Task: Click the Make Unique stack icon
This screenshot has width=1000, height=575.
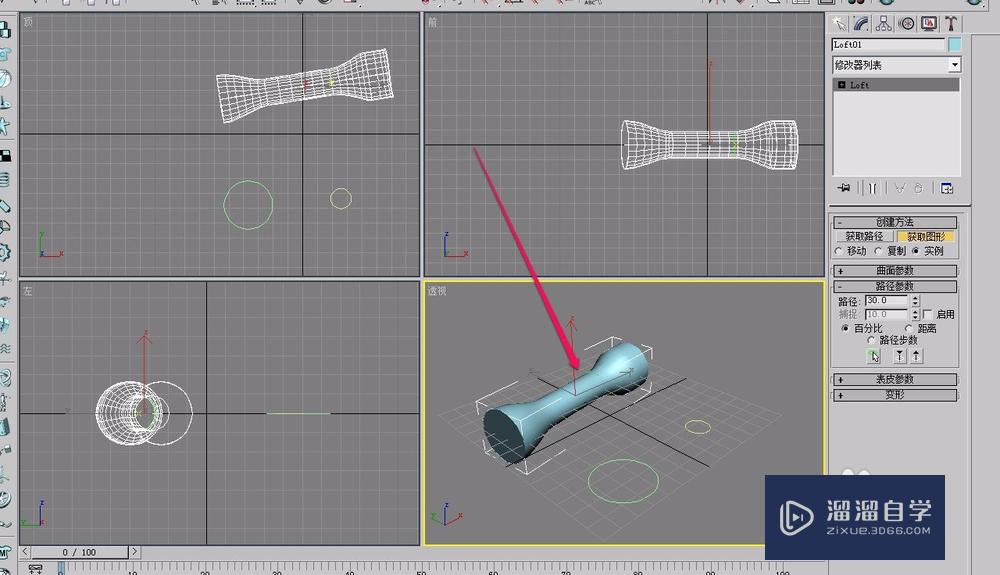Action: pyautogui.click(x=900, y=188)
